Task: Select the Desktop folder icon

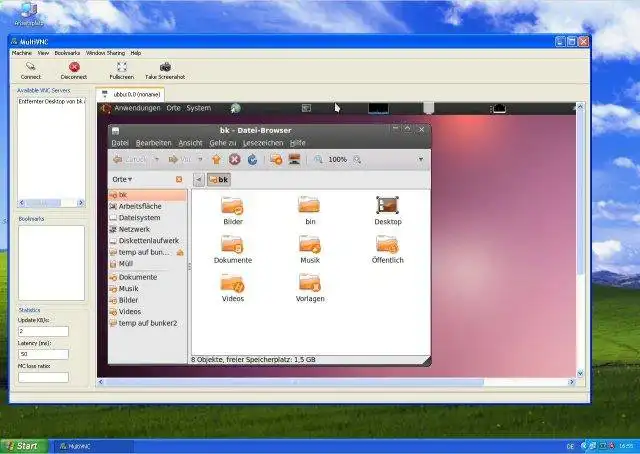Action: click(x=387, y=205)
